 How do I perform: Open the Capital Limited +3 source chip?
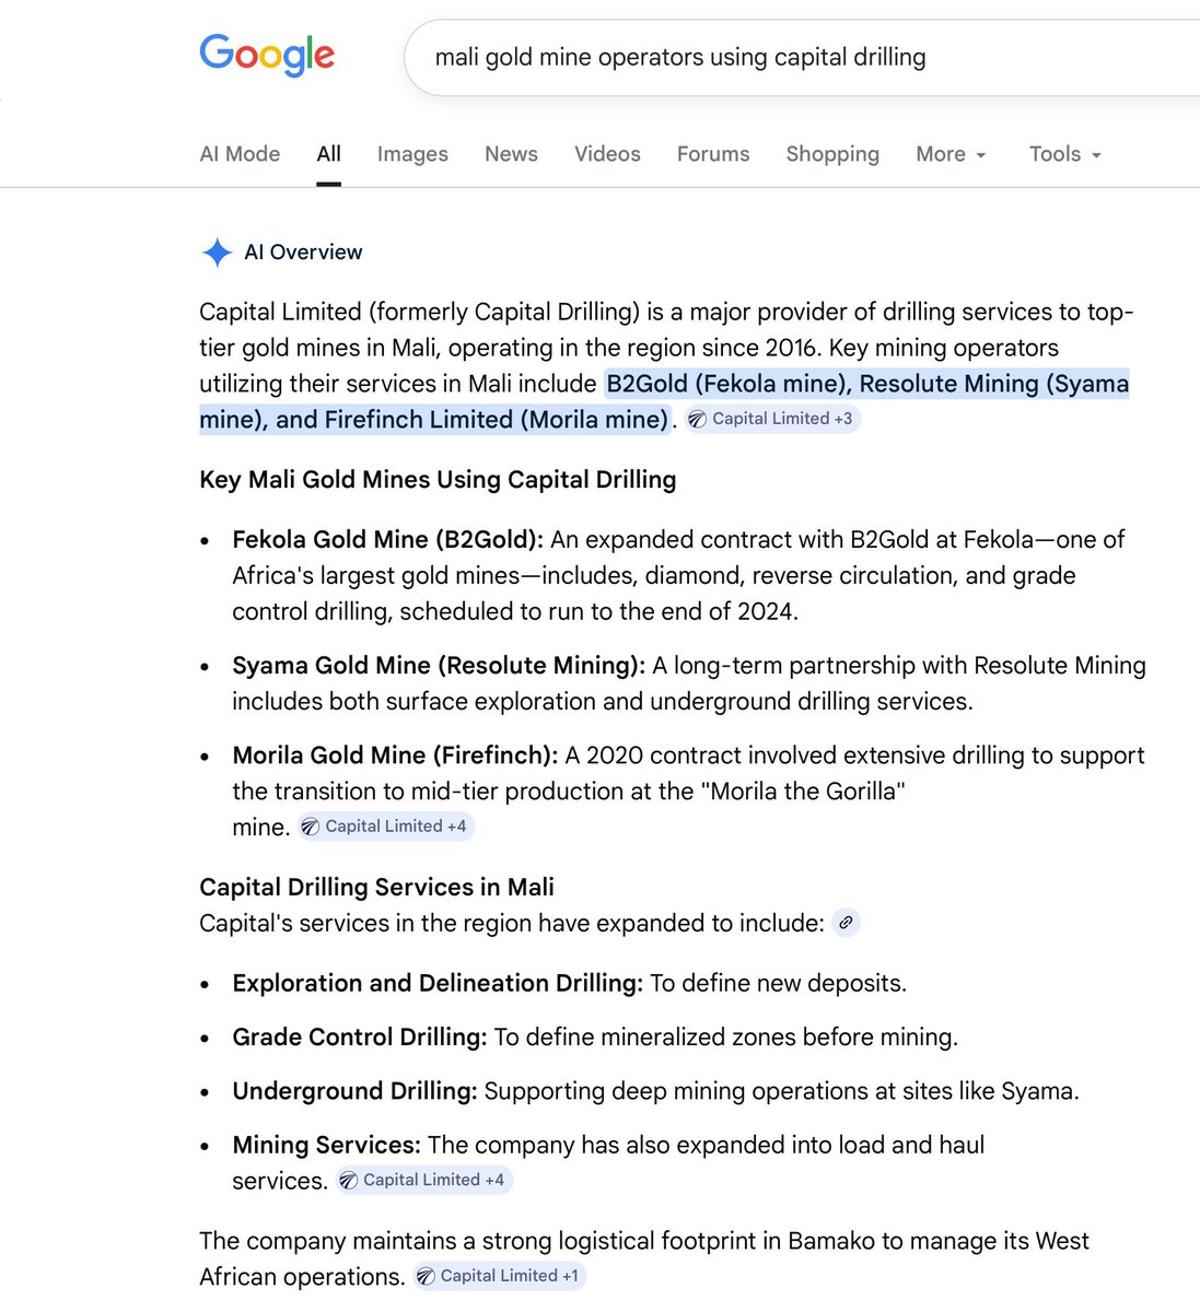click(771, 419)
